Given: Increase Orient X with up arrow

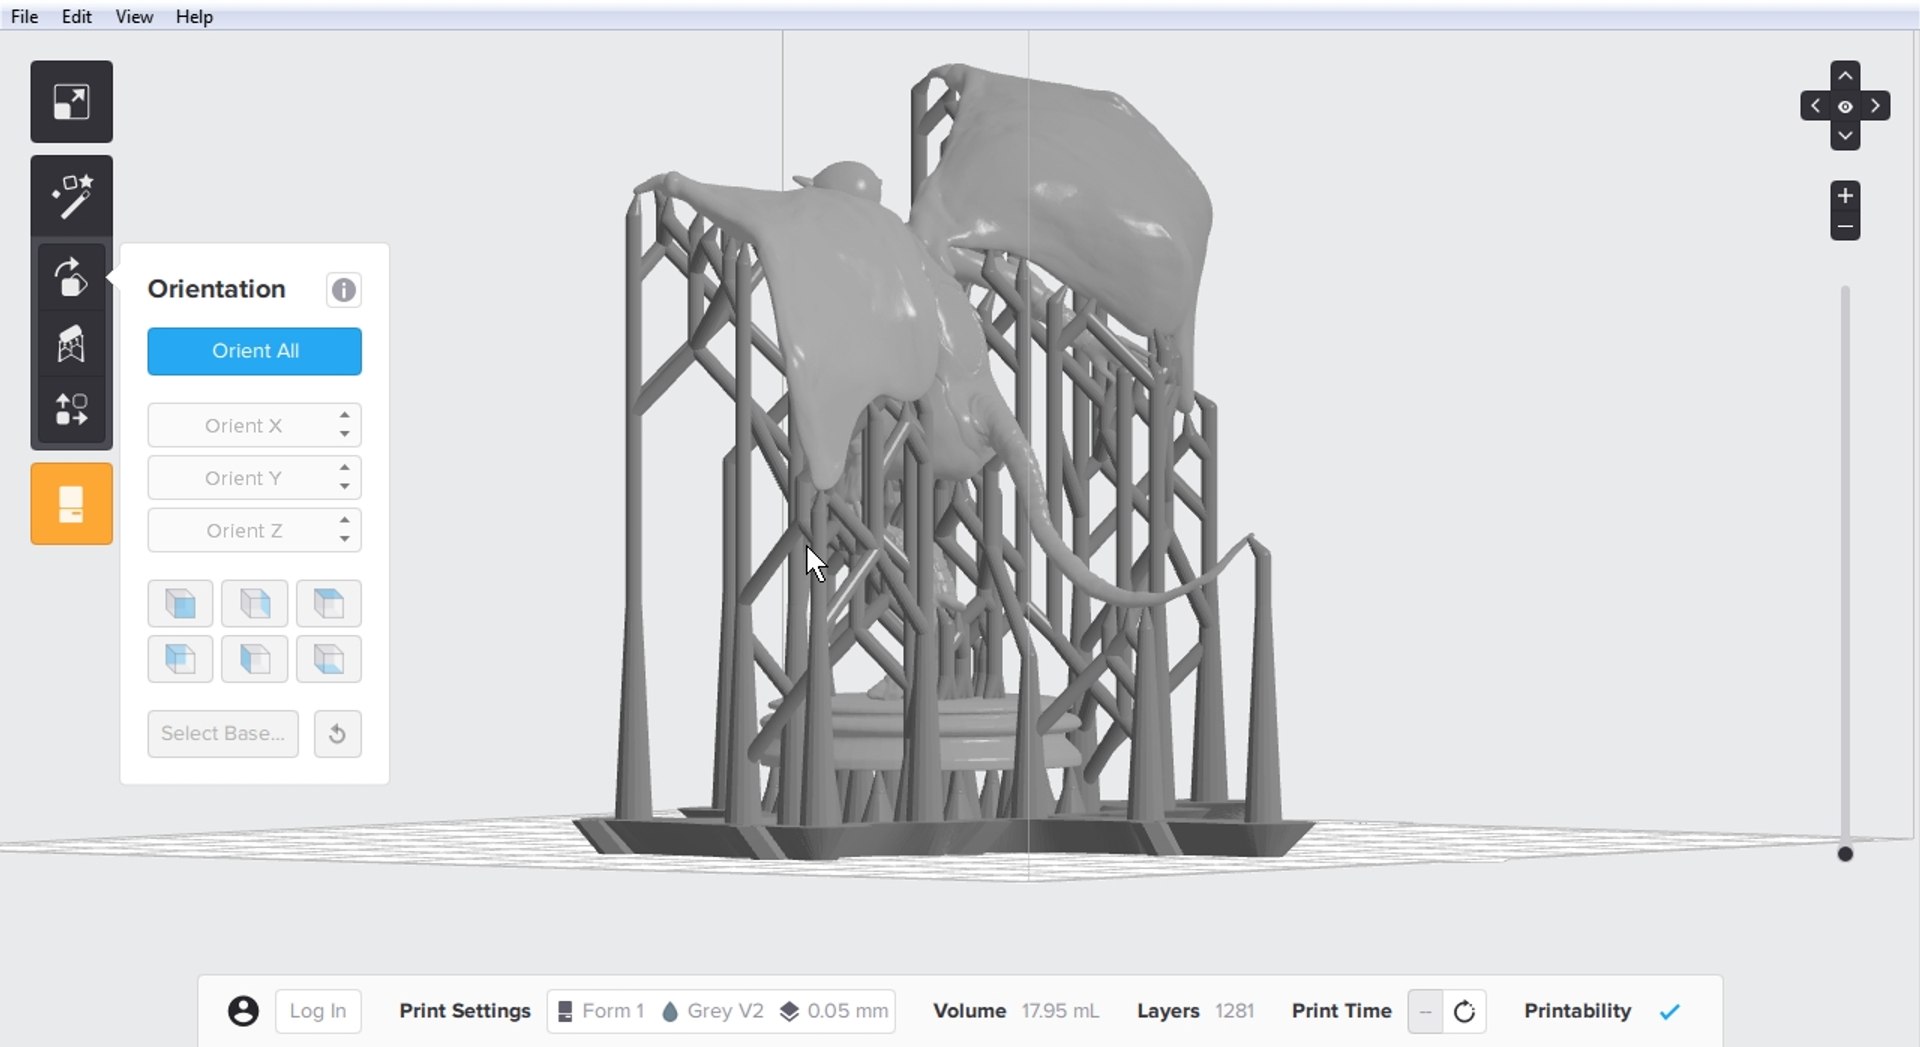Looking at the screenshot, I should (344, 416).
